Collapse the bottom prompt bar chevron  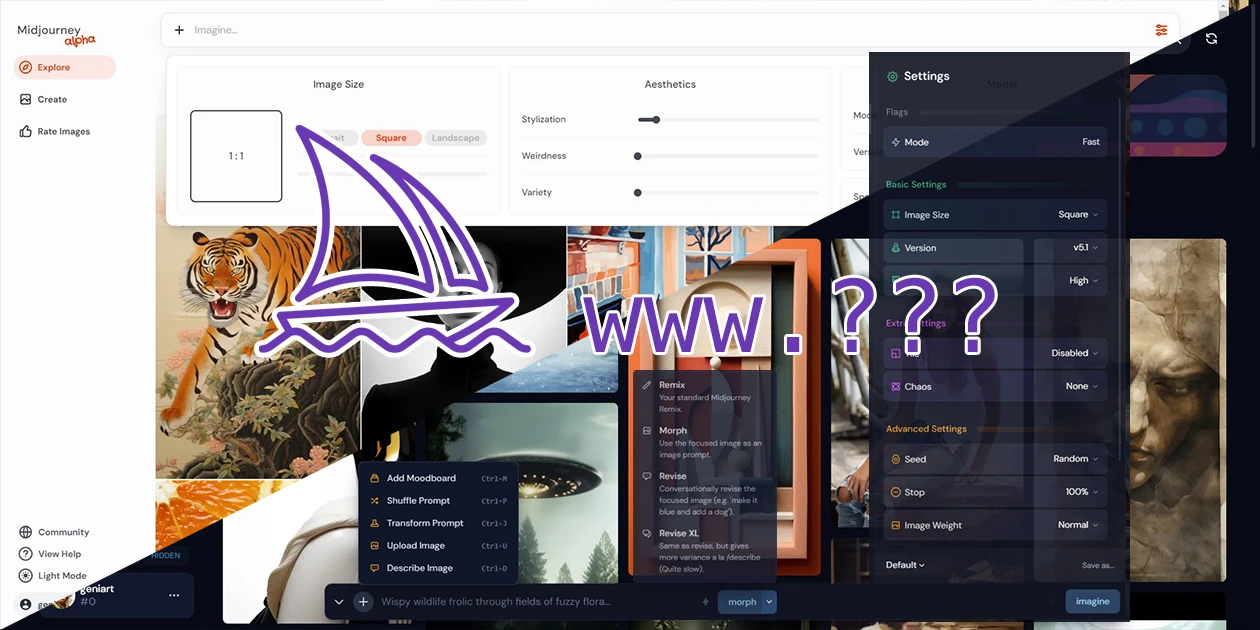339,602
